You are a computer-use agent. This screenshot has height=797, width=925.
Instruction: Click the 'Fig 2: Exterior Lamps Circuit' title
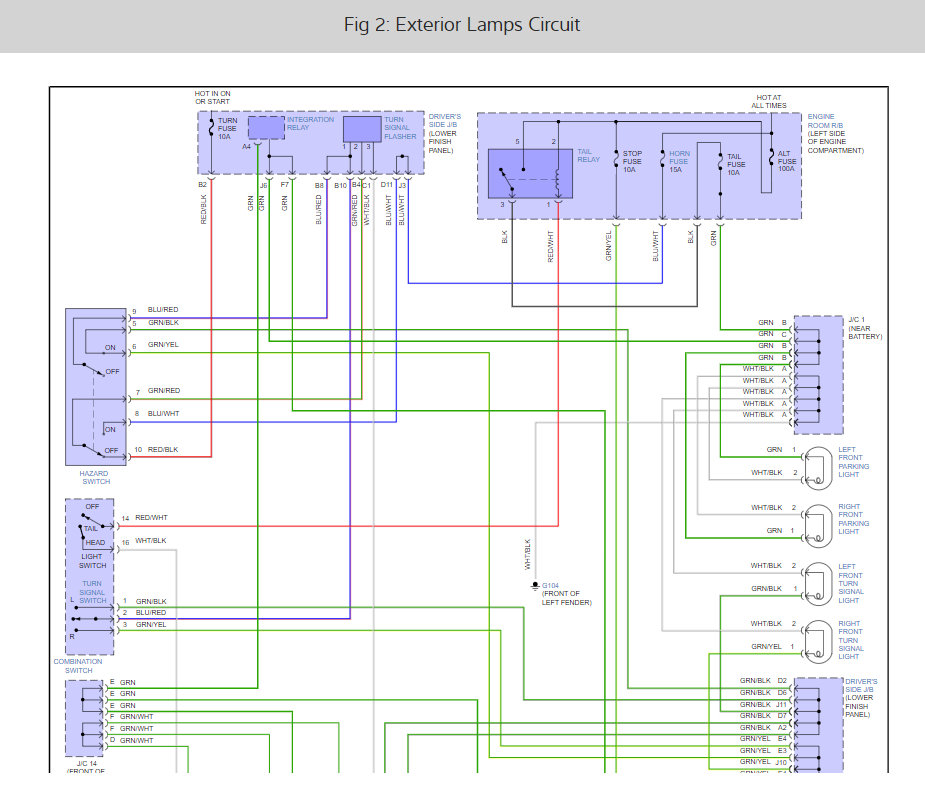point(462,25)
